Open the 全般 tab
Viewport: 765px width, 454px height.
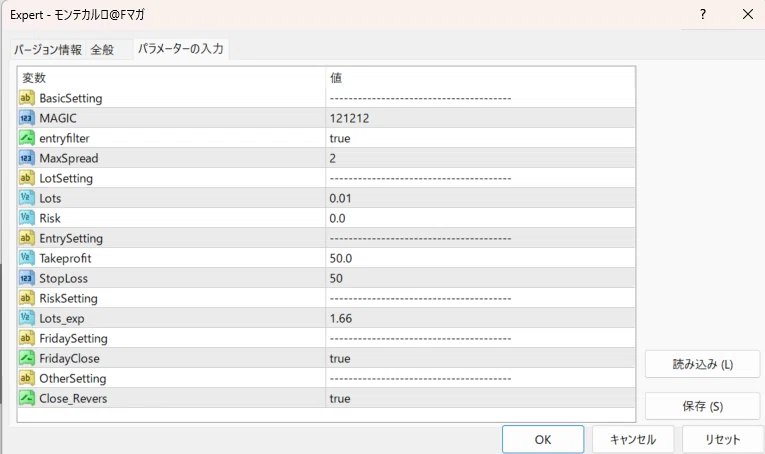click(102, 50)
